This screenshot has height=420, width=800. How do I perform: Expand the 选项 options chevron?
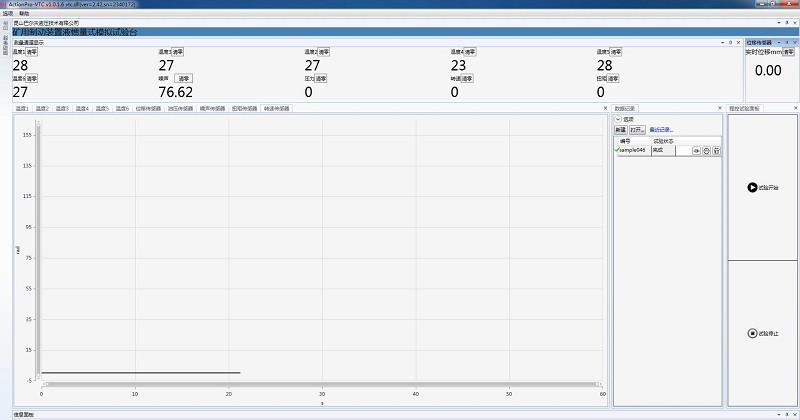coord(618,119)
